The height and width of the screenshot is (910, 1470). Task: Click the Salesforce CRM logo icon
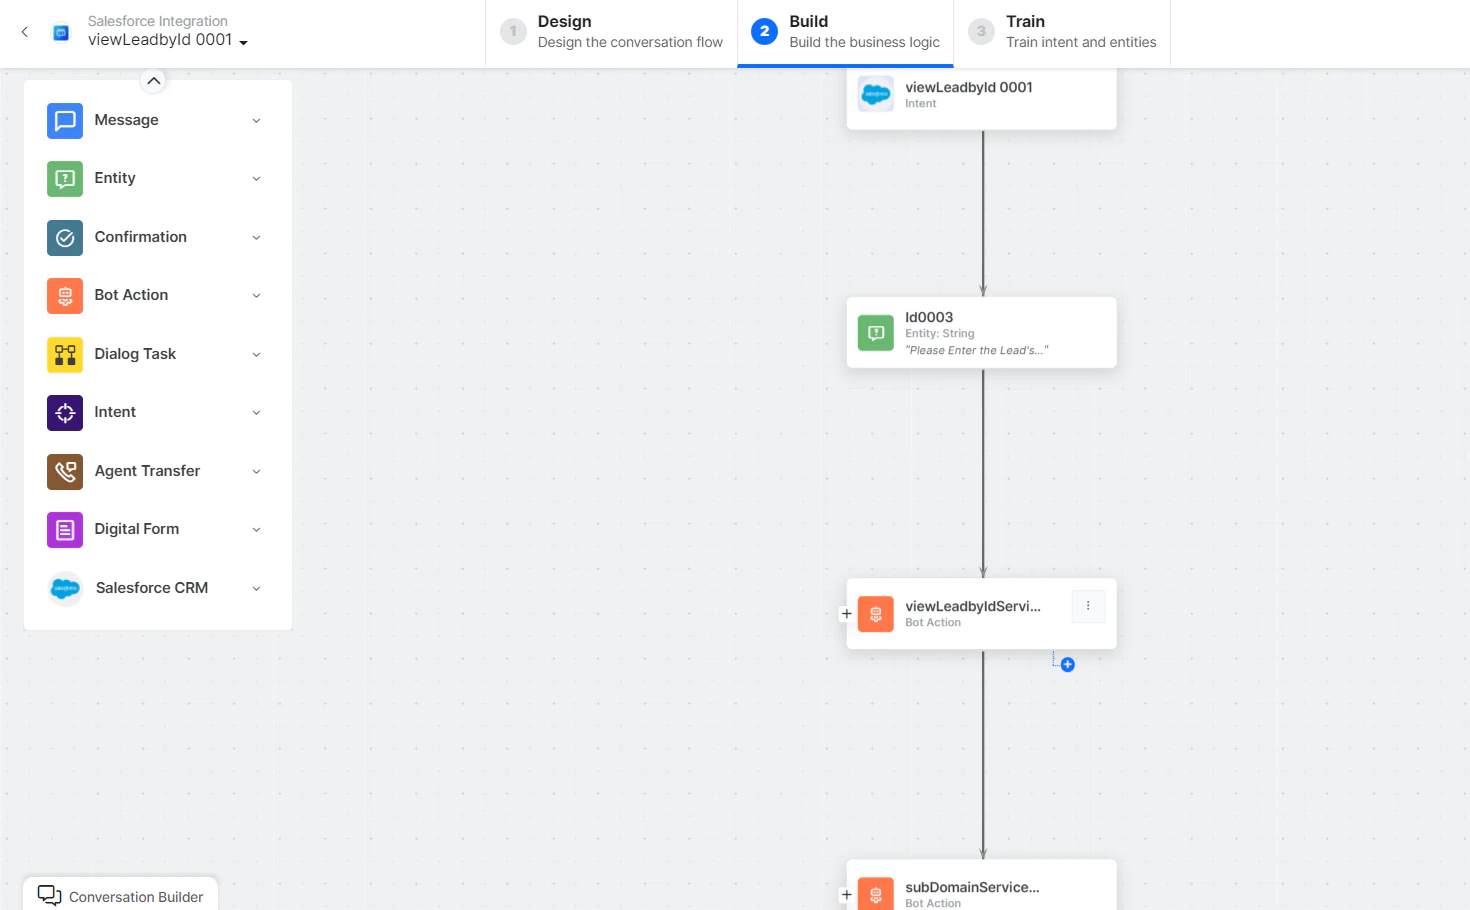(64, 588)
